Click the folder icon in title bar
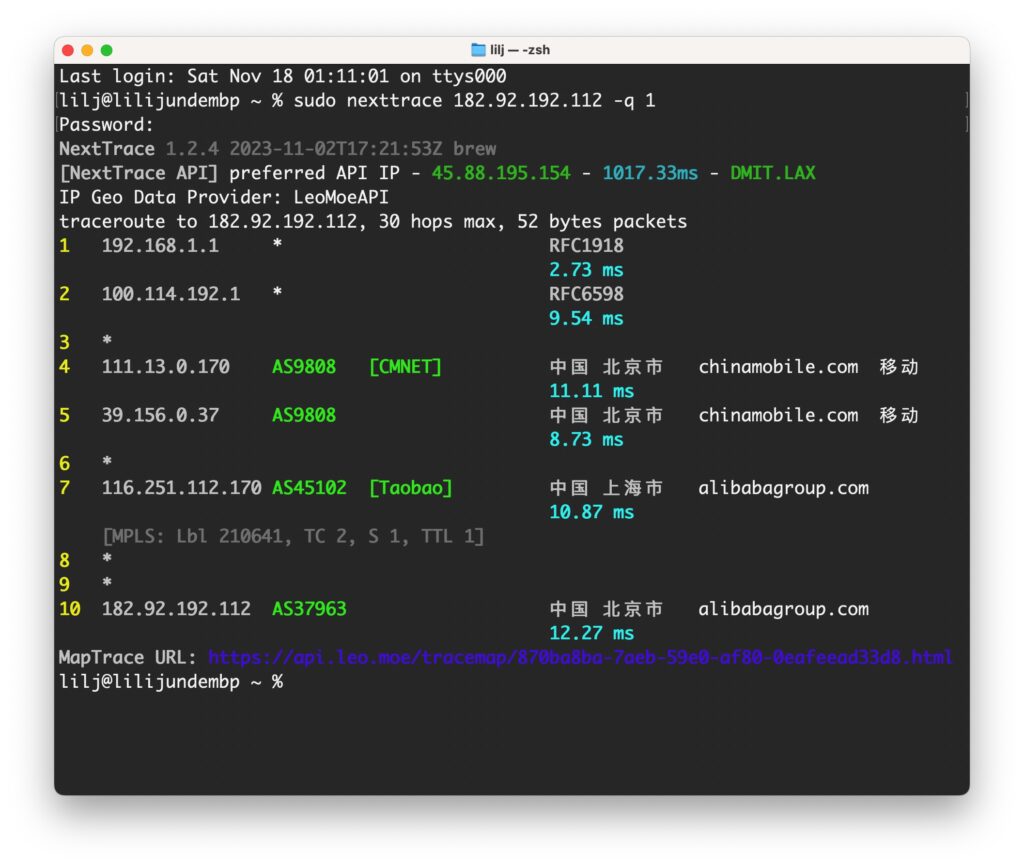Screen dimensions: 1024x867 point(478,50)
